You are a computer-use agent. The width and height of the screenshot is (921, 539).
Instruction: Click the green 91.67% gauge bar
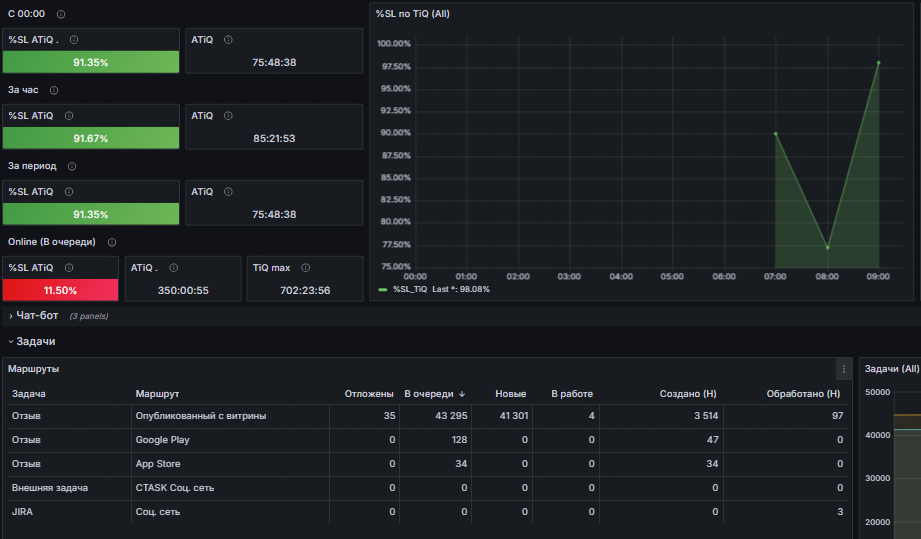pos(91,138)
